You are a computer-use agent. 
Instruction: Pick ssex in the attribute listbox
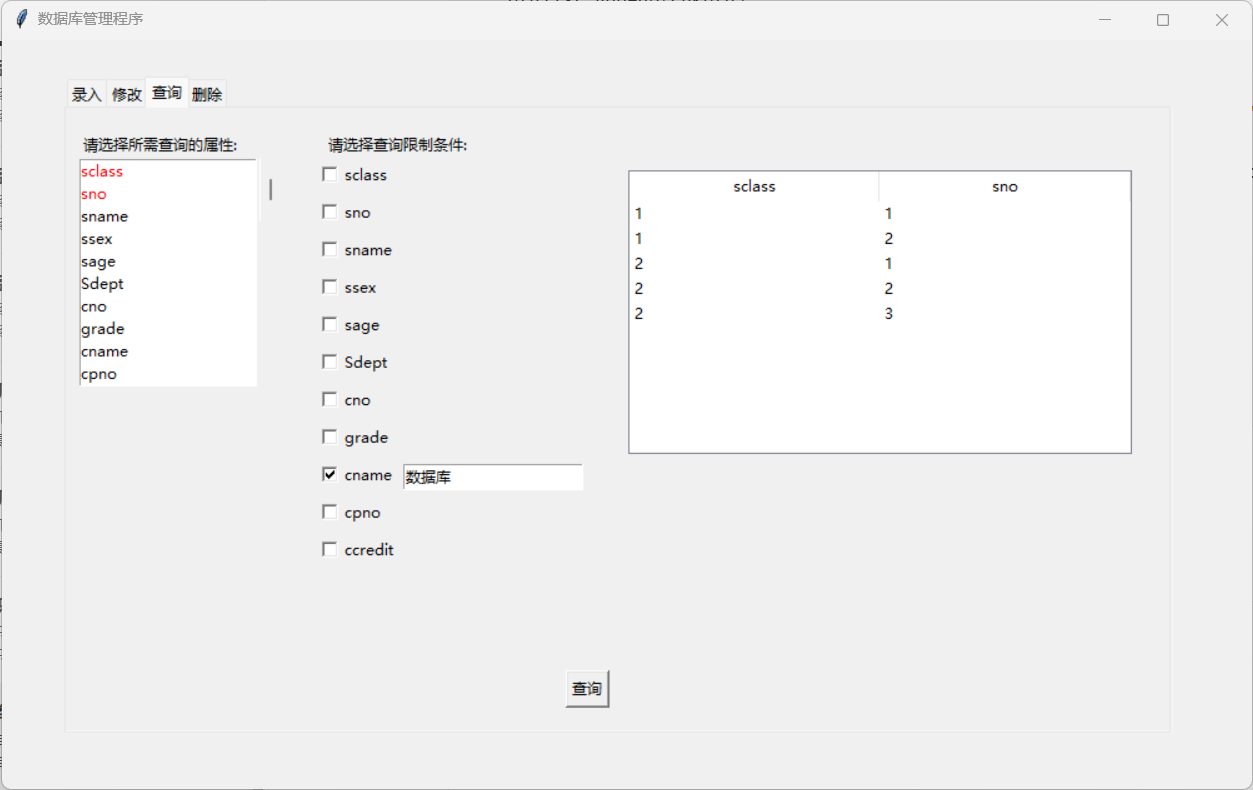[168, 239]
